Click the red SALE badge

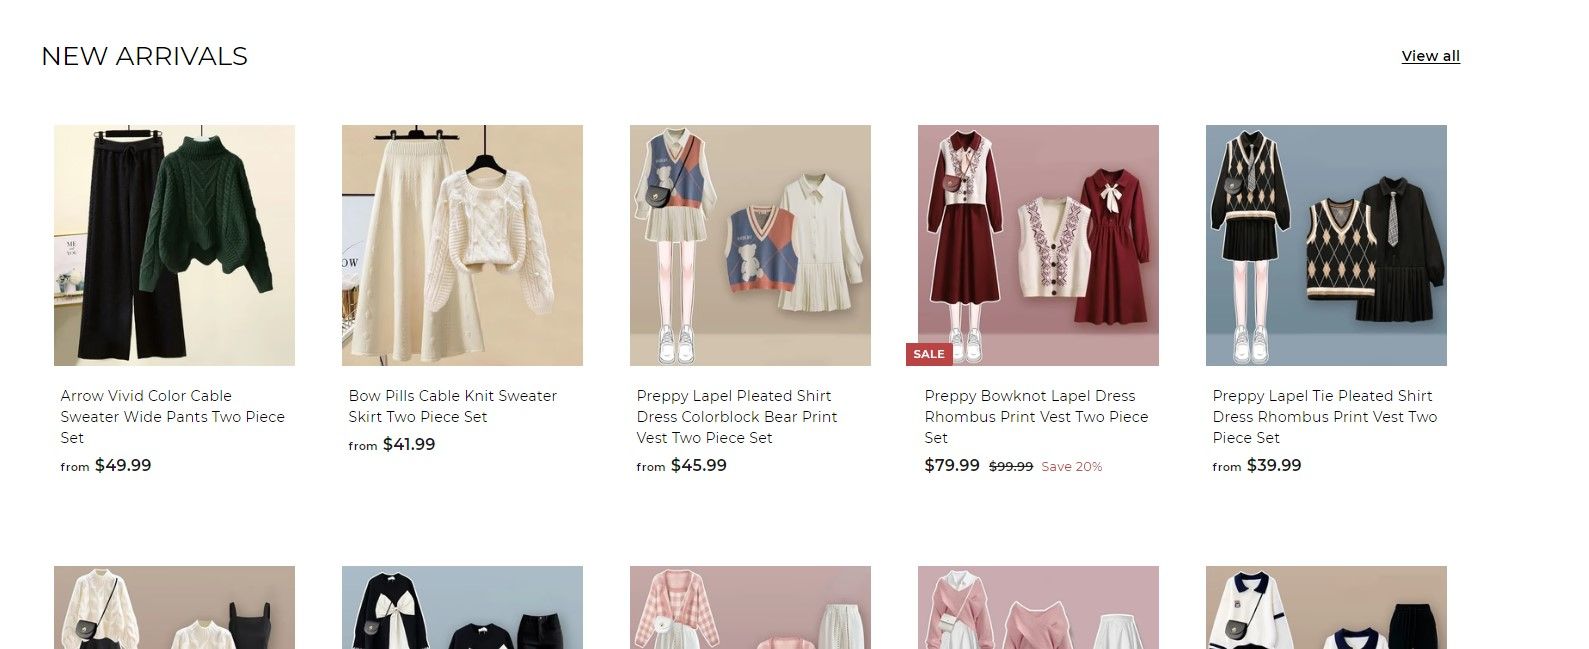point(929,354)
